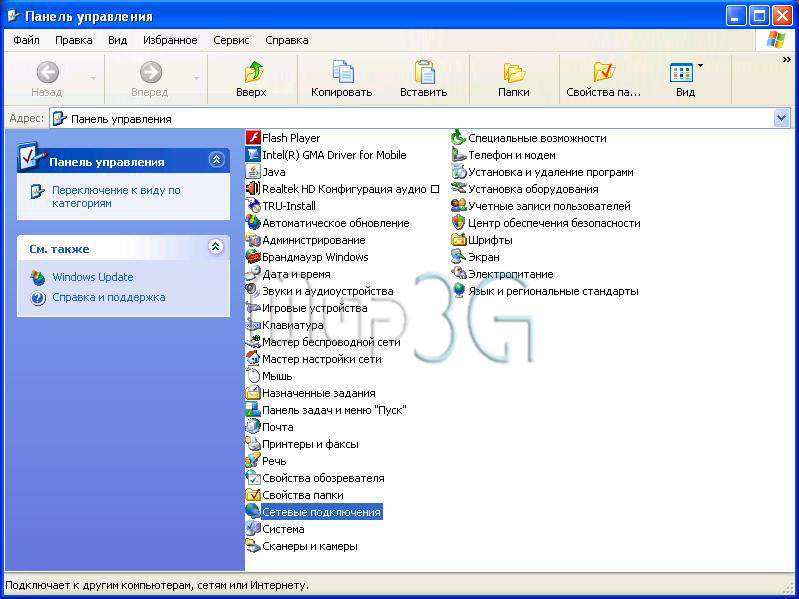Open Телефон и модем
The width and height of the screenshot is (799, 599).
point(504,155)
